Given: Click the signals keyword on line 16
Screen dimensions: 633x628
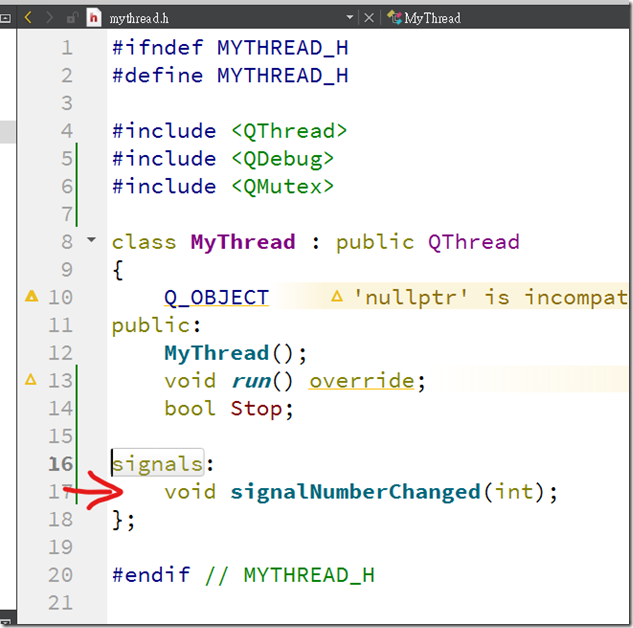Looking at the screenshot, I should [157, 464].
